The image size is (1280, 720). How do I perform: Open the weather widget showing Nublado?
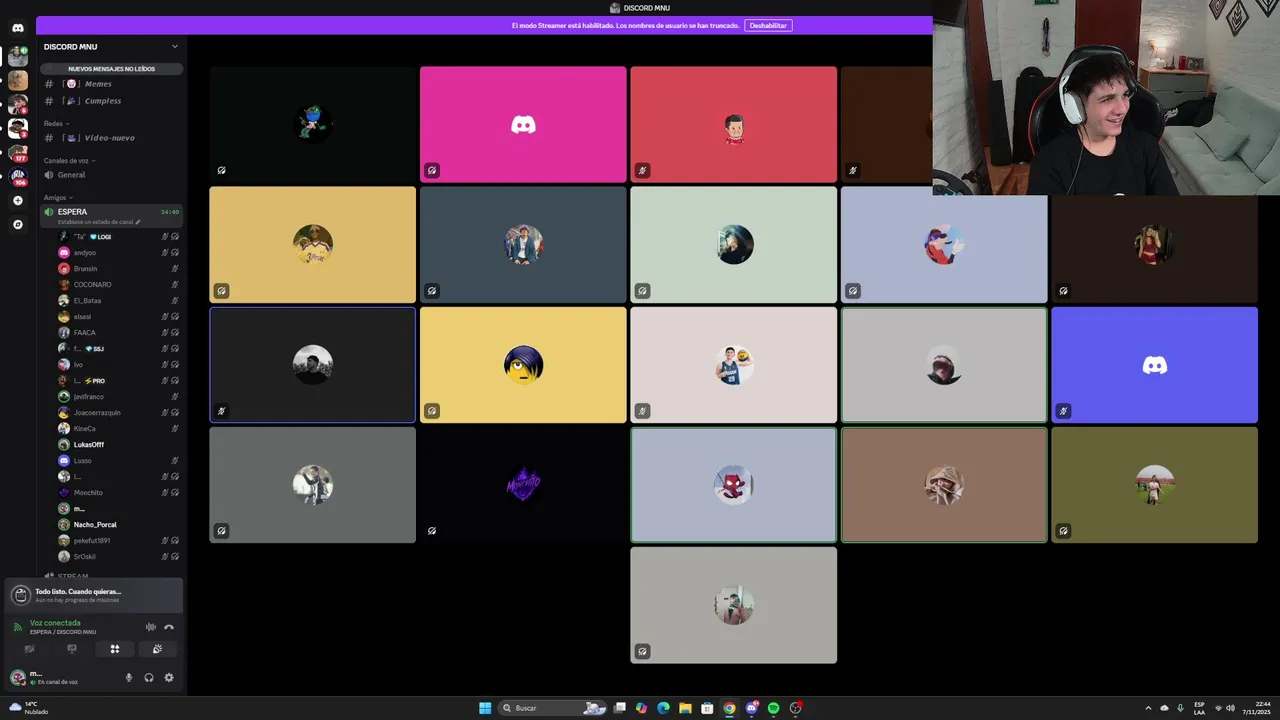coord(29,708)
